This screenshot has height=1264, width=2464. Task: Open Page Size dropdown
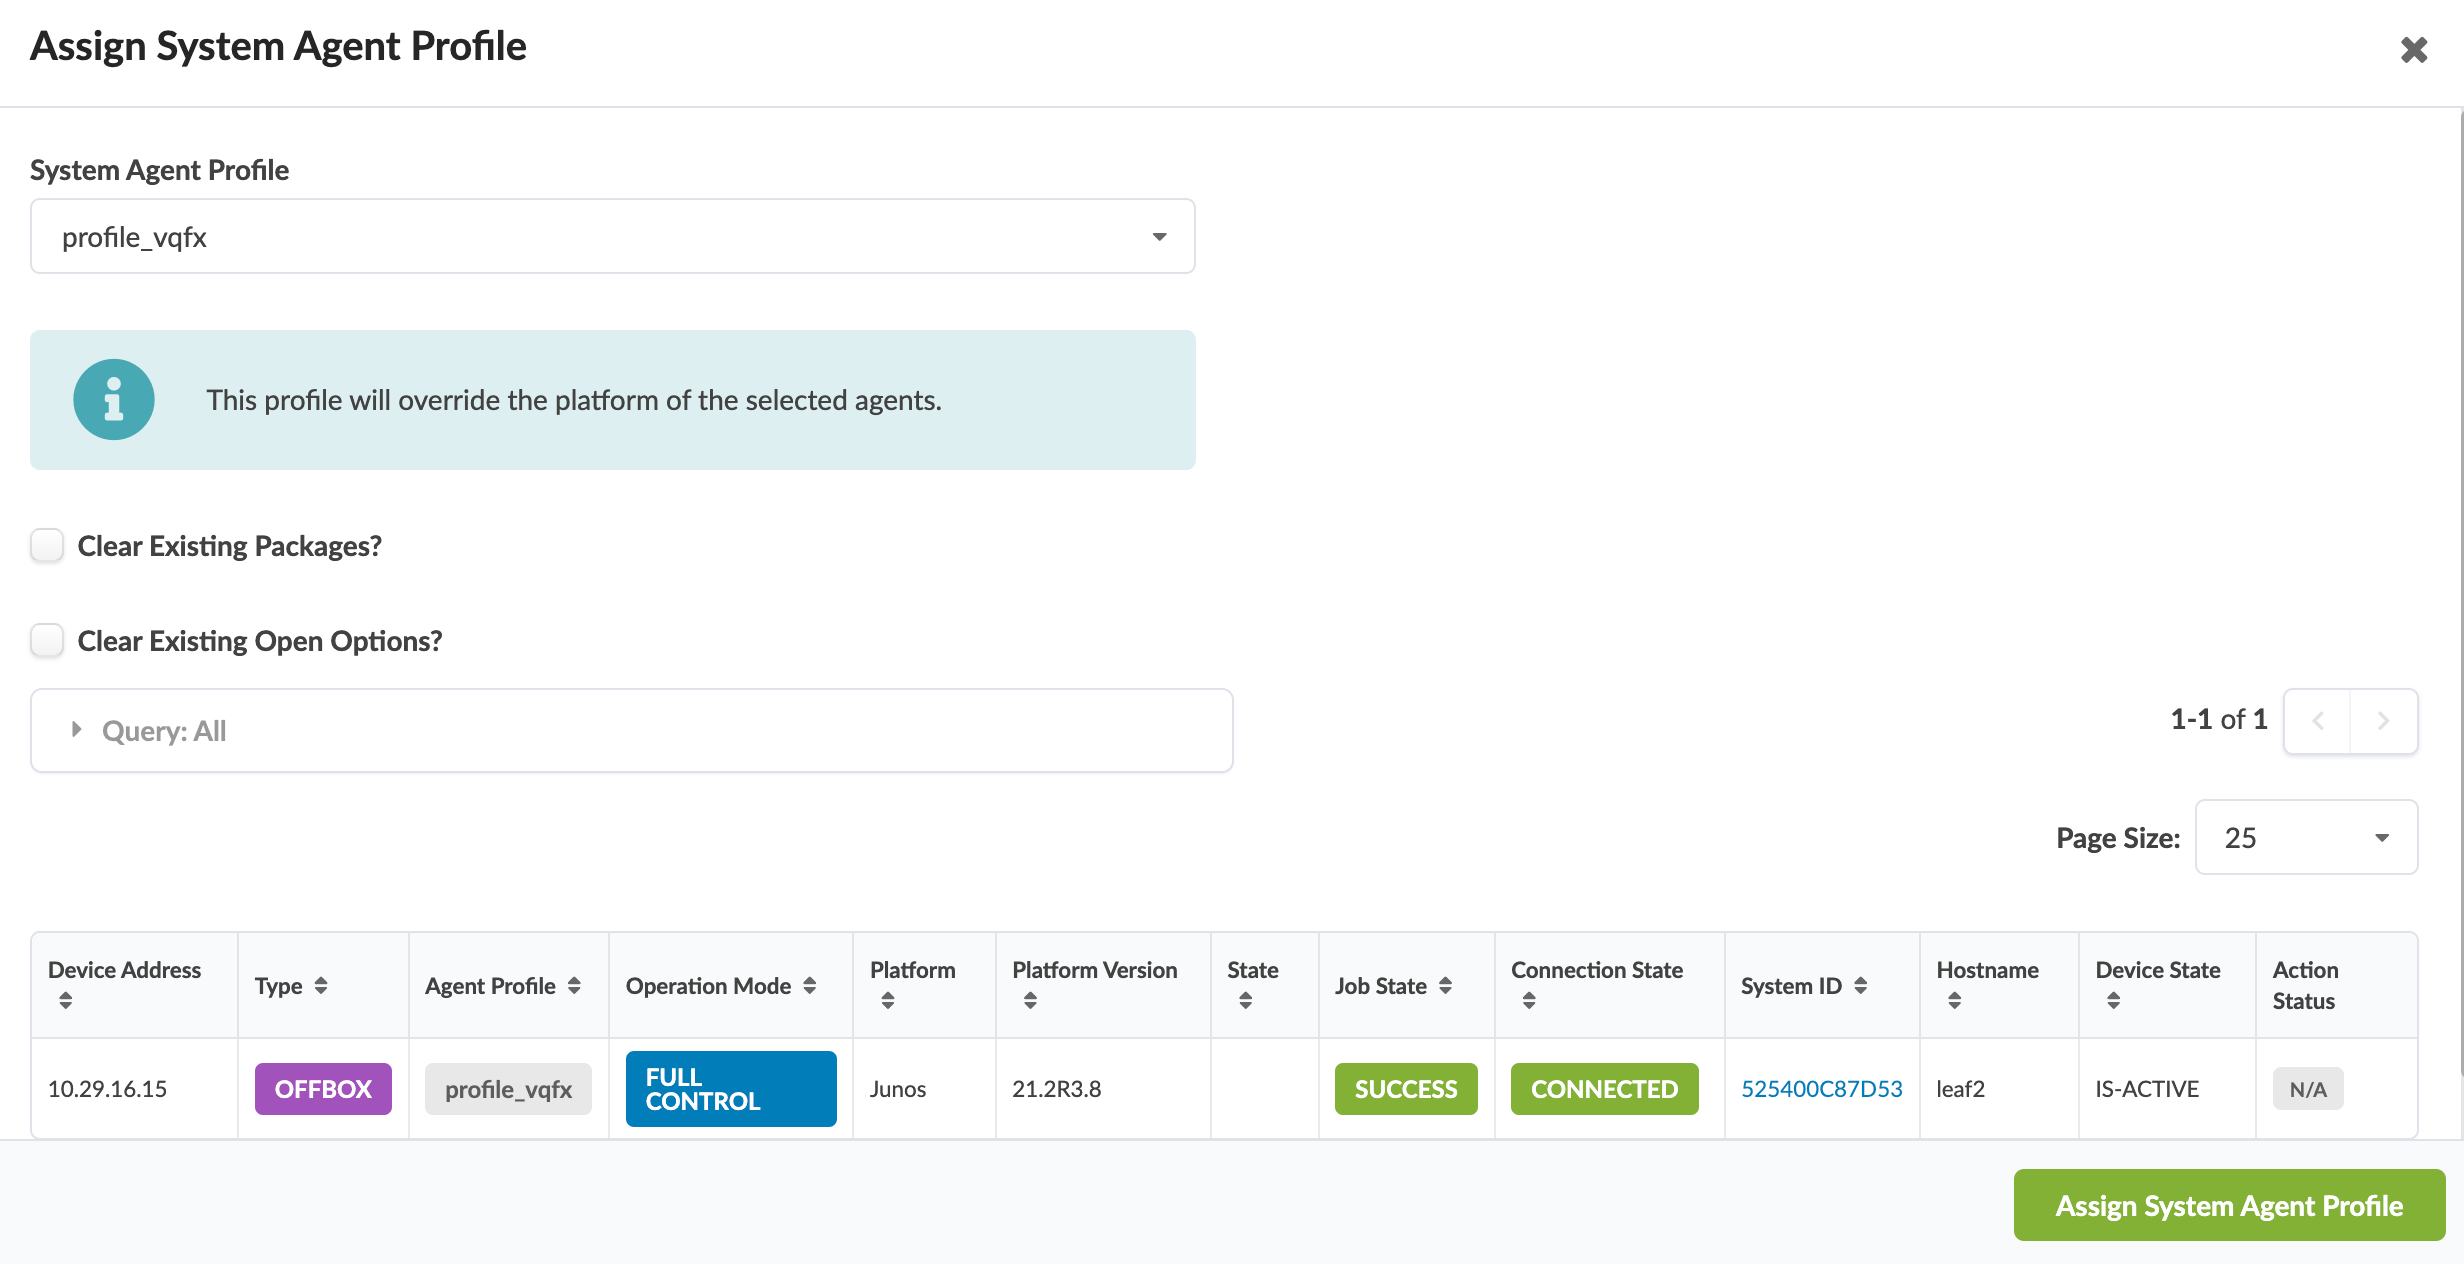click(2305, 837)
